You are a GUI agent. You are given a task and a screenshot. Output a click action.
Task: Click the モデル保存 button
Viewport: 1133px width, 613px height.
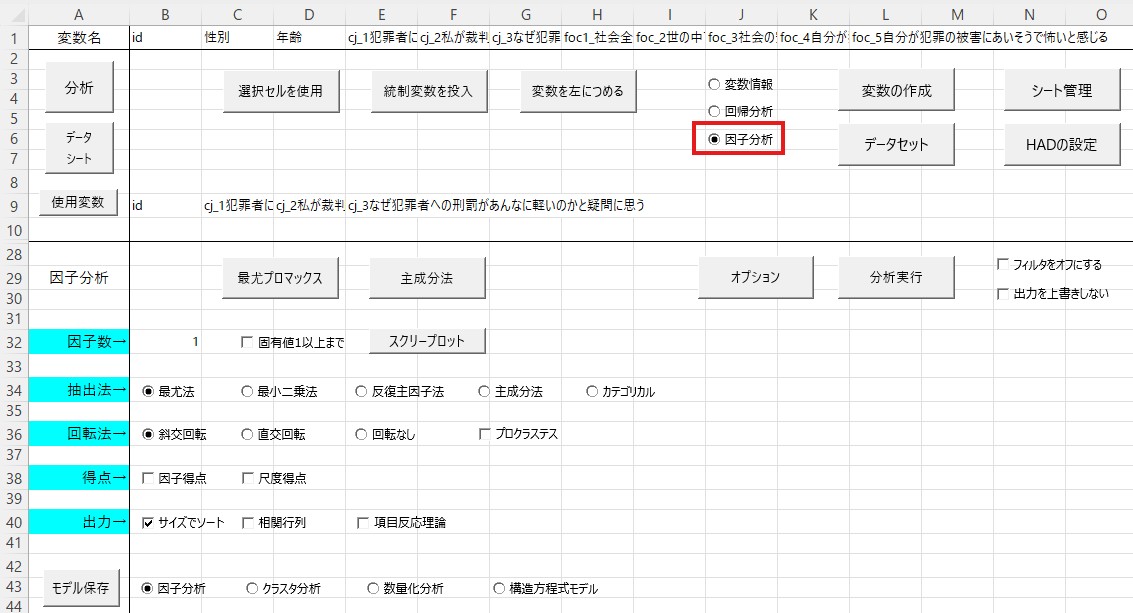79,584
